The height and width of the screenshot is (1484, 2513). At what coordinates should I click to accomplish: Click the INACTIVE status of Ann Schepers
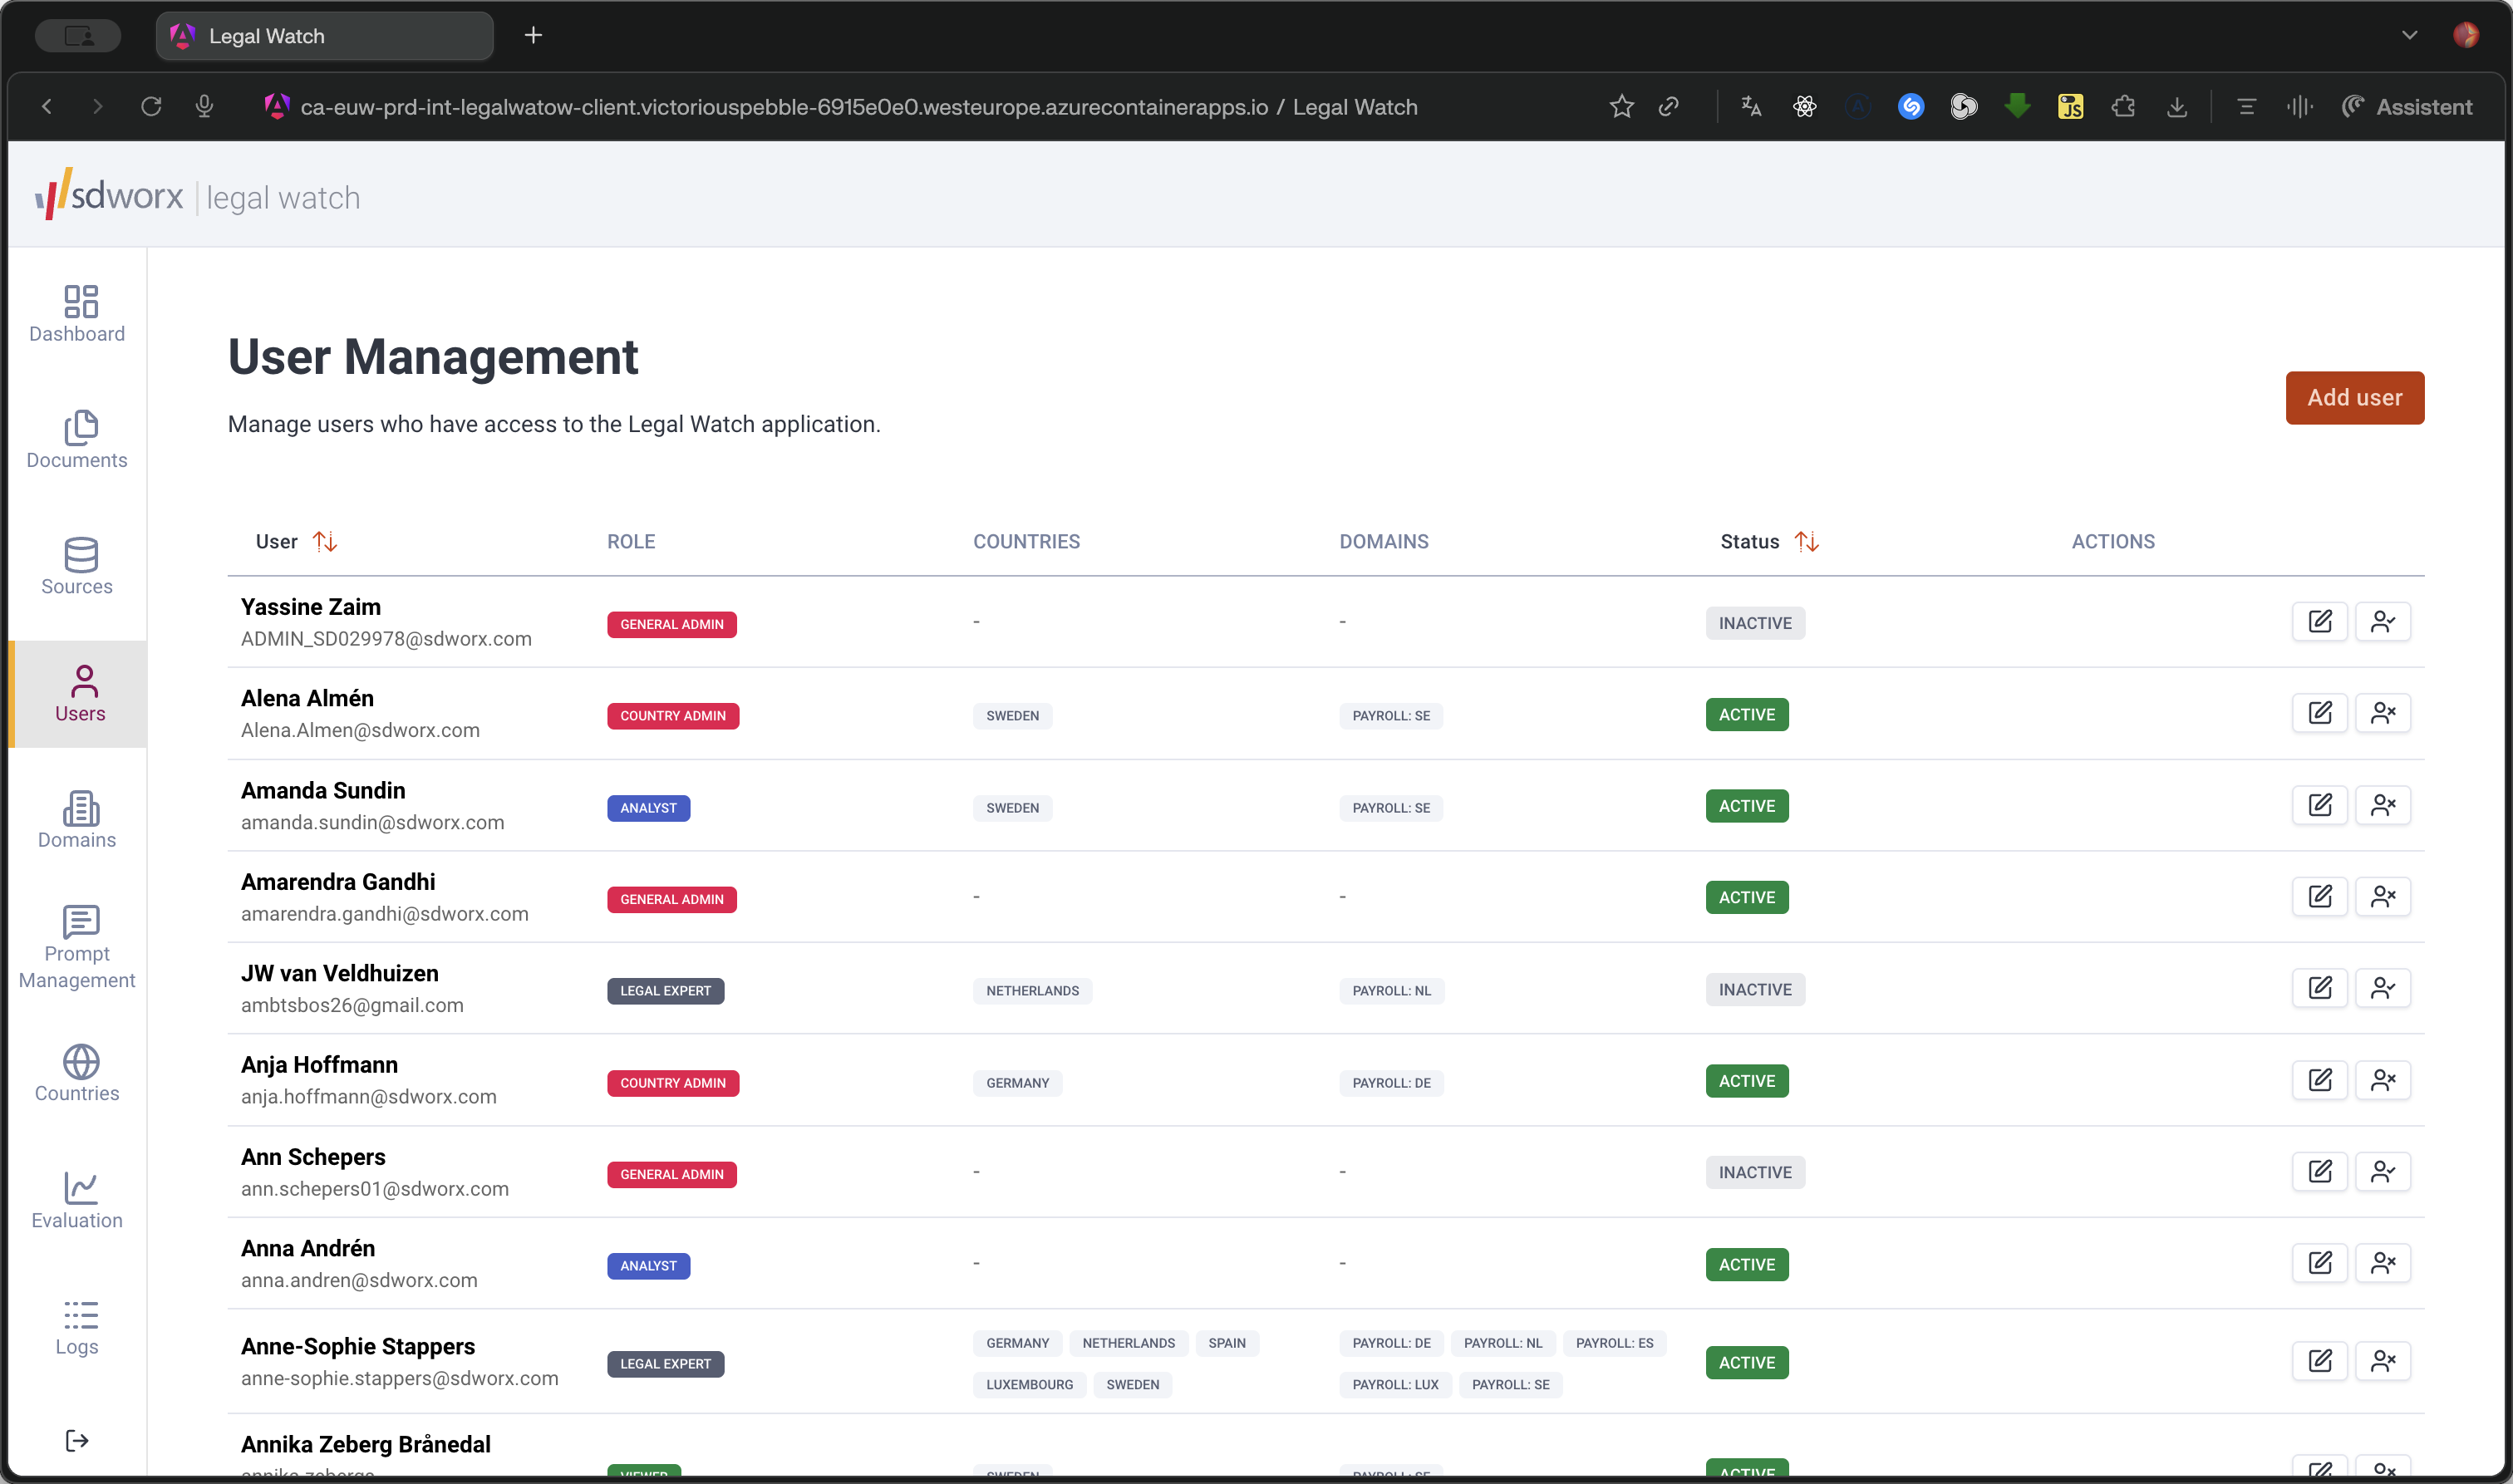pos(1755,1172)
